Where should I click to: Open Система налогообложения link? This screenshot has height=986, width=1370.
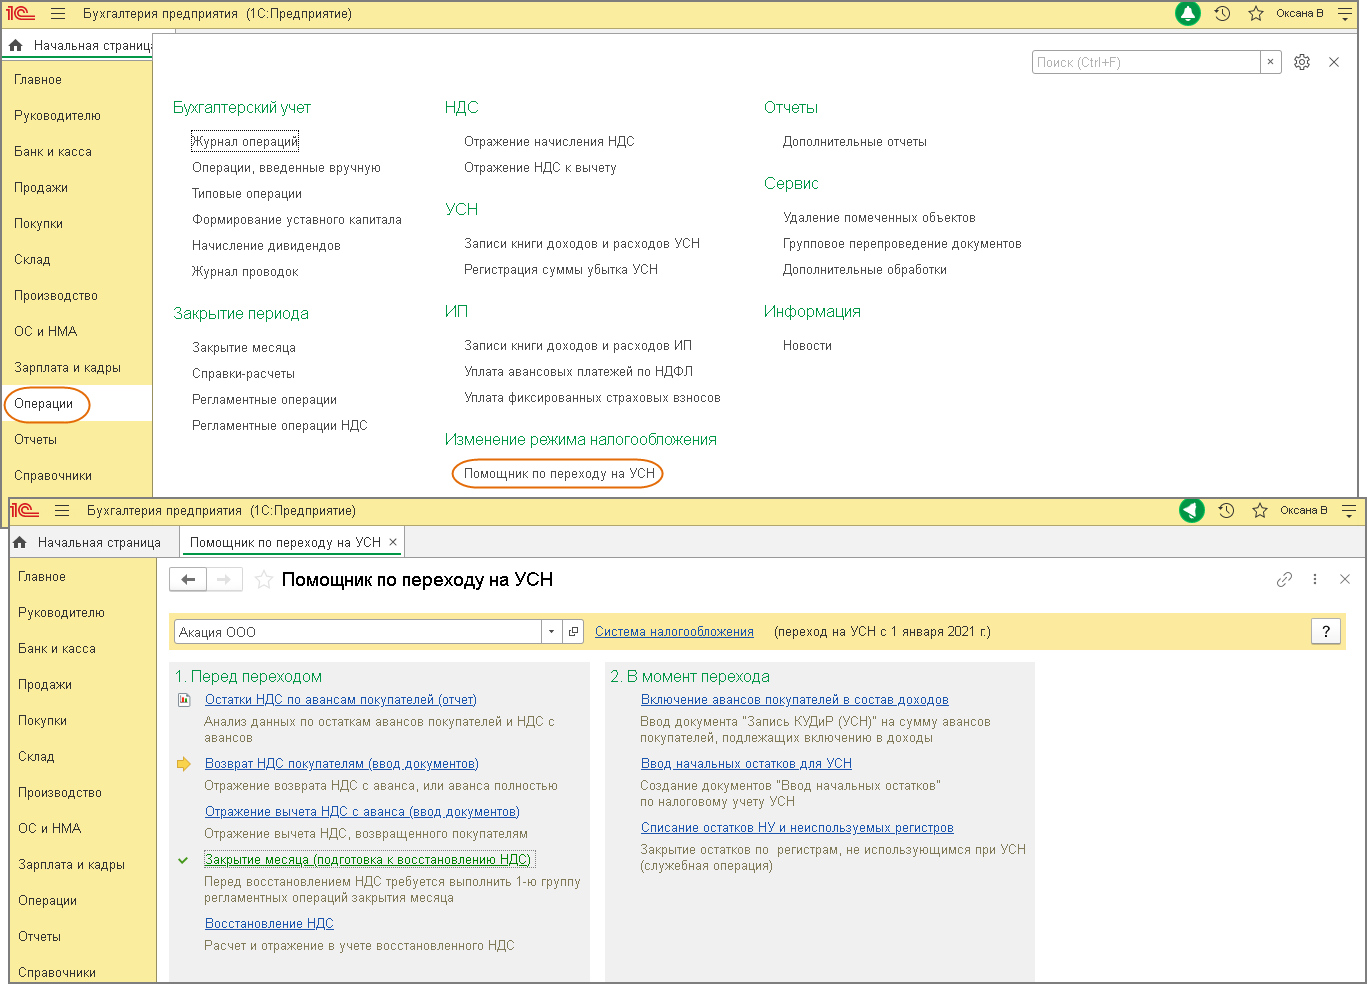click(x=674, y=632)
